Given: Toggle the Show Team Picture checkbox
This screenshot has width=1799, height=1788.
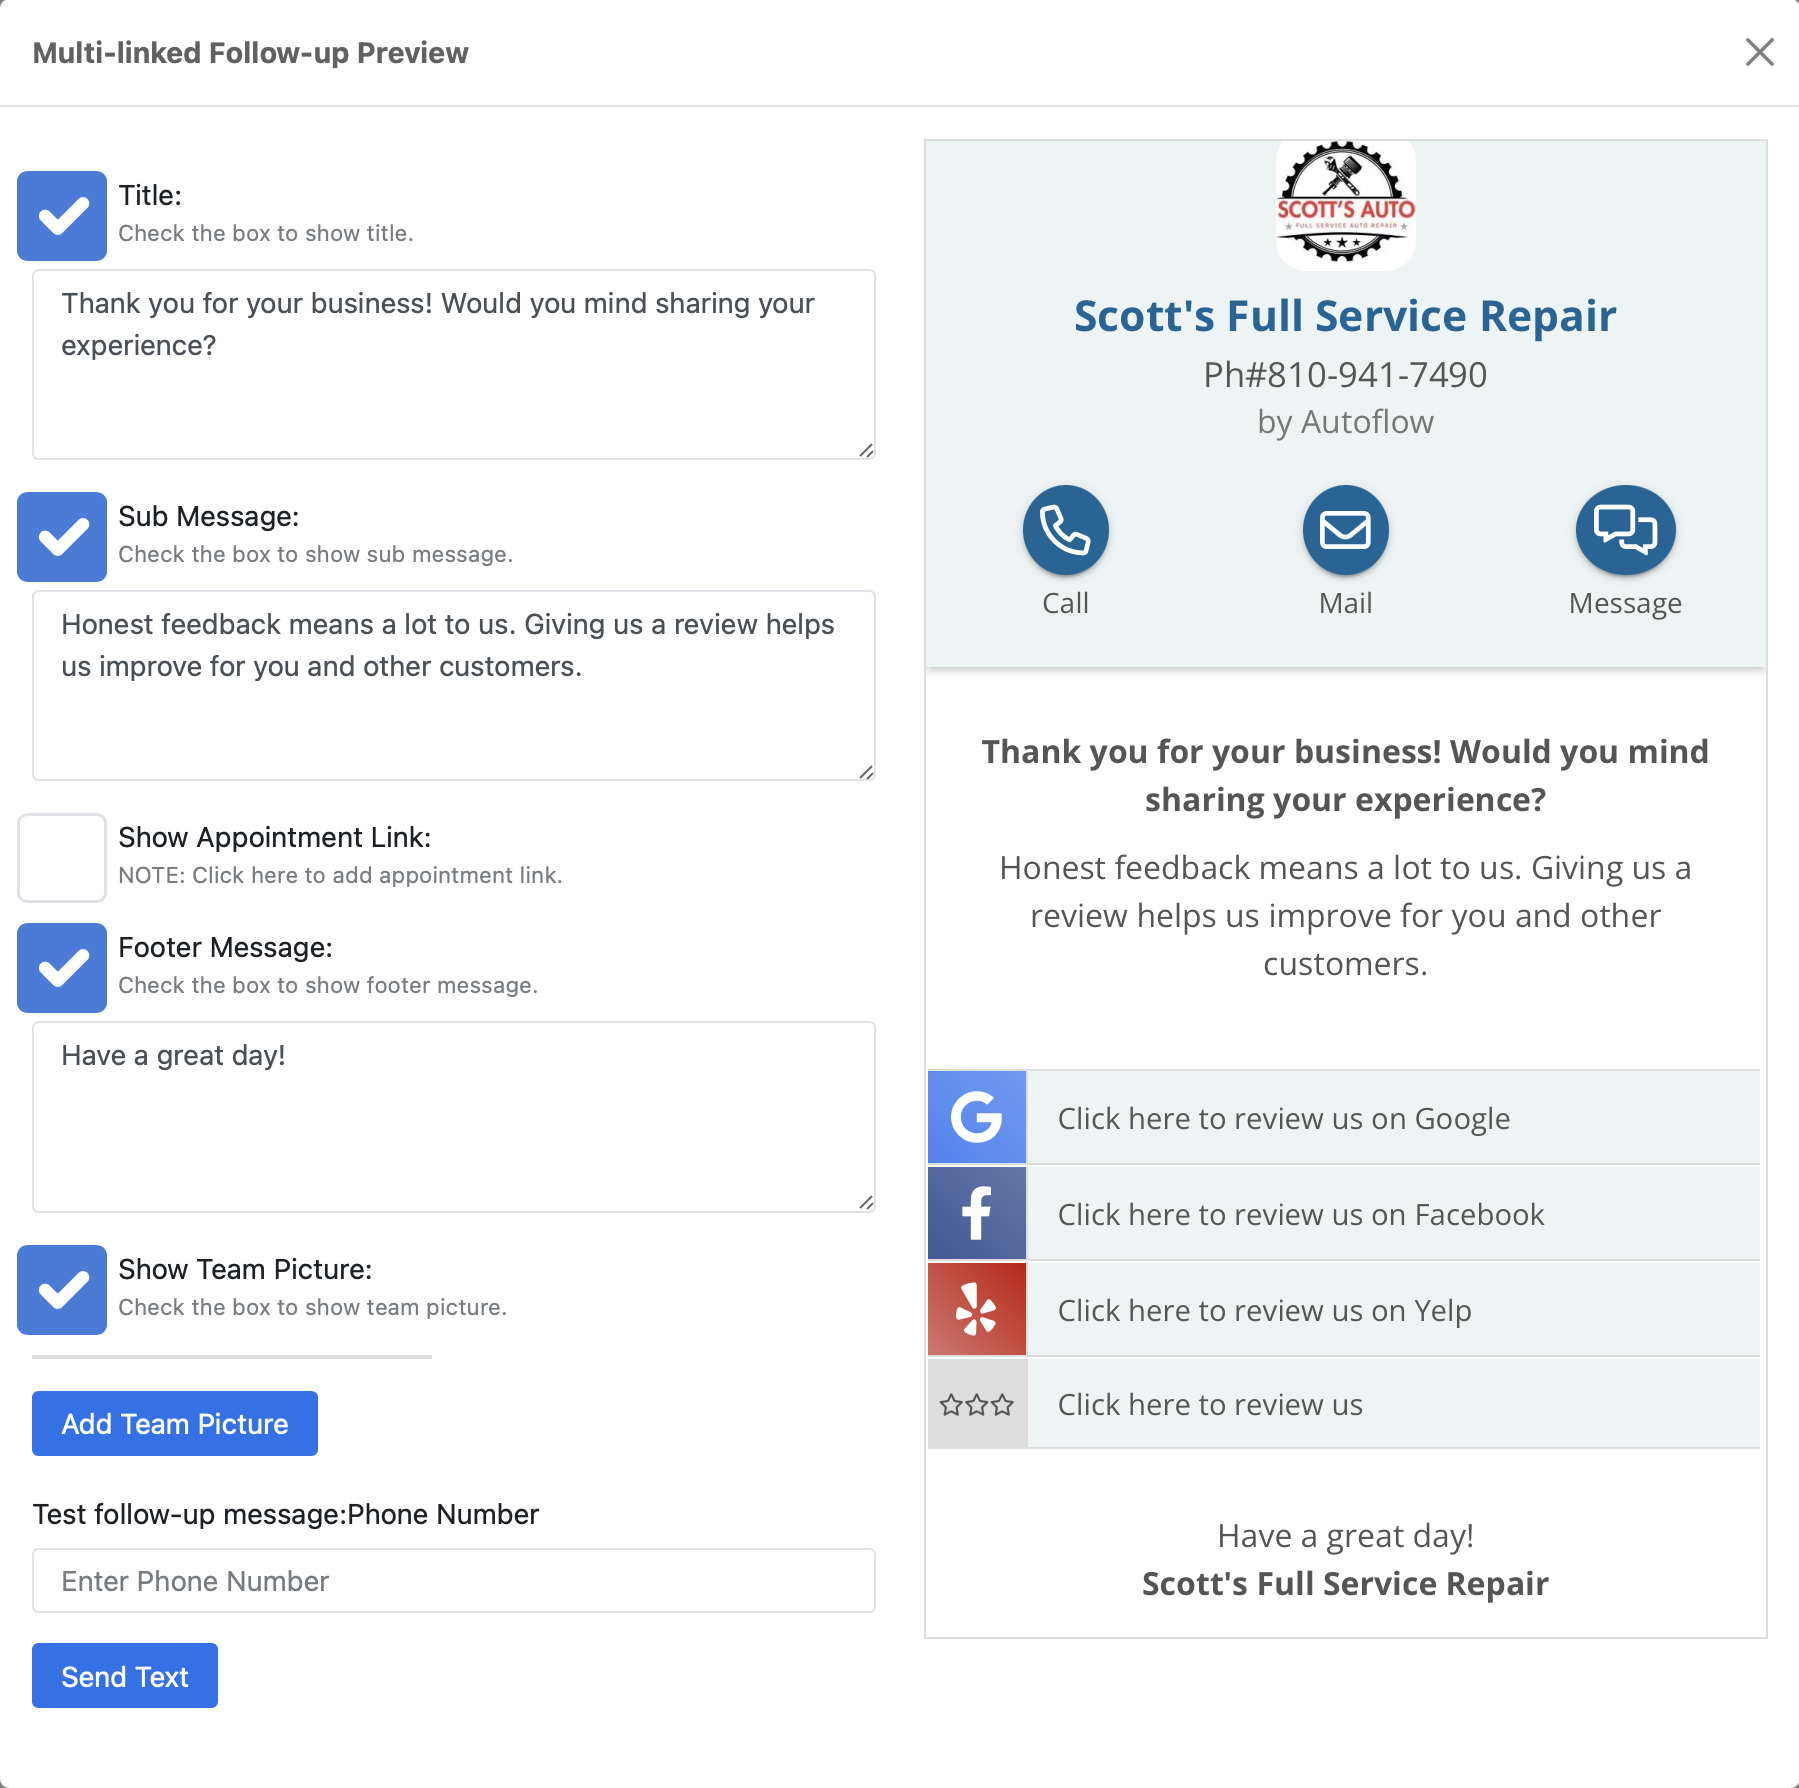Looking at the screenshot, I should (62, 1290).
